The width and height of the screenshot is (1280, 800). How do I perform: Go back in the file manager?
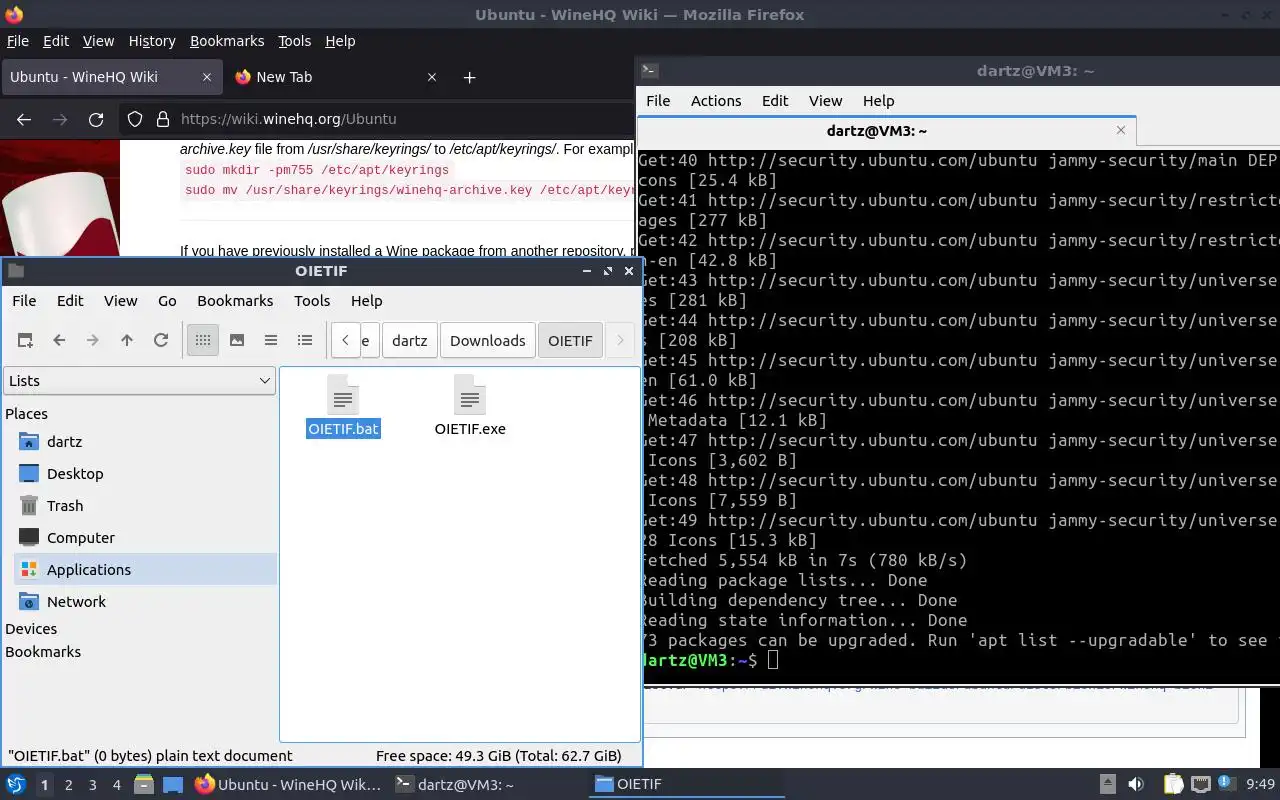pos(59,340)
